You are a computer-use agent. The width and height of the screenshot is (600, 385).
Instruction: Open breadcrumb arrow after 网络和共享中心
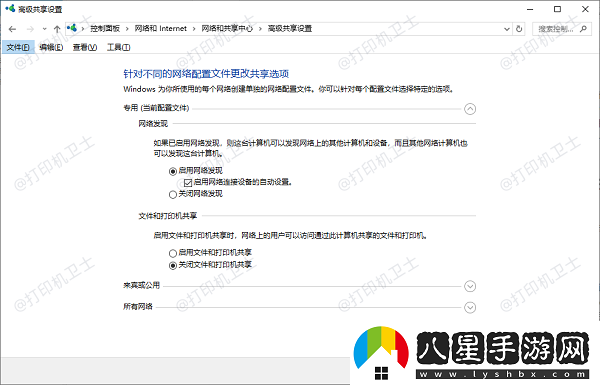click(260, 29)
